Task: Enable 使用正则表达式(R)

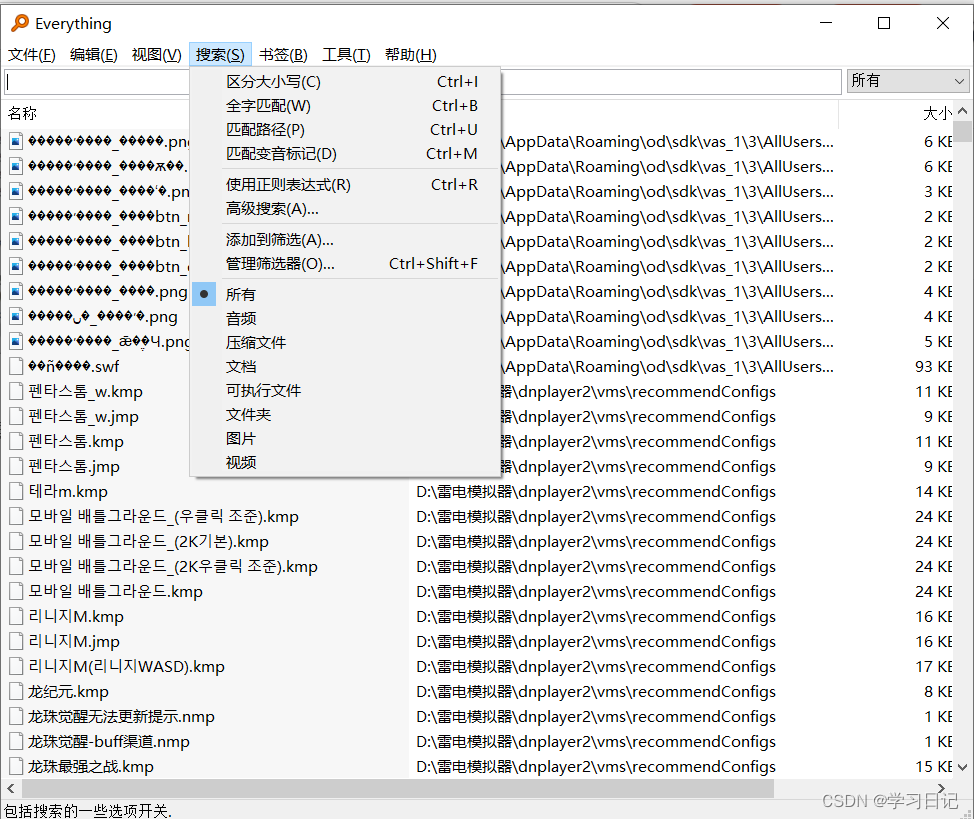Action: click(x=345, y=185)
